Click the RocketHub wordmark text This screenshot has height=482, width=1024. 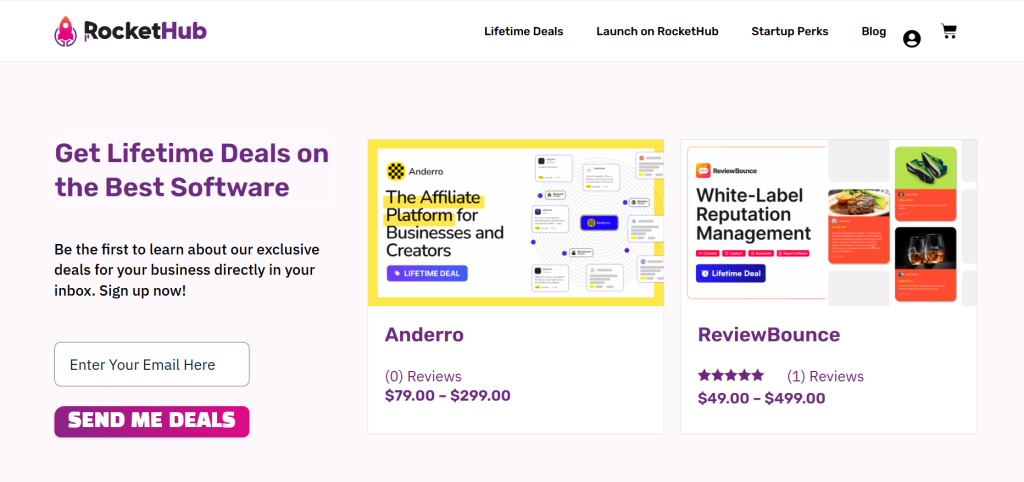click(x=145, y=31)
